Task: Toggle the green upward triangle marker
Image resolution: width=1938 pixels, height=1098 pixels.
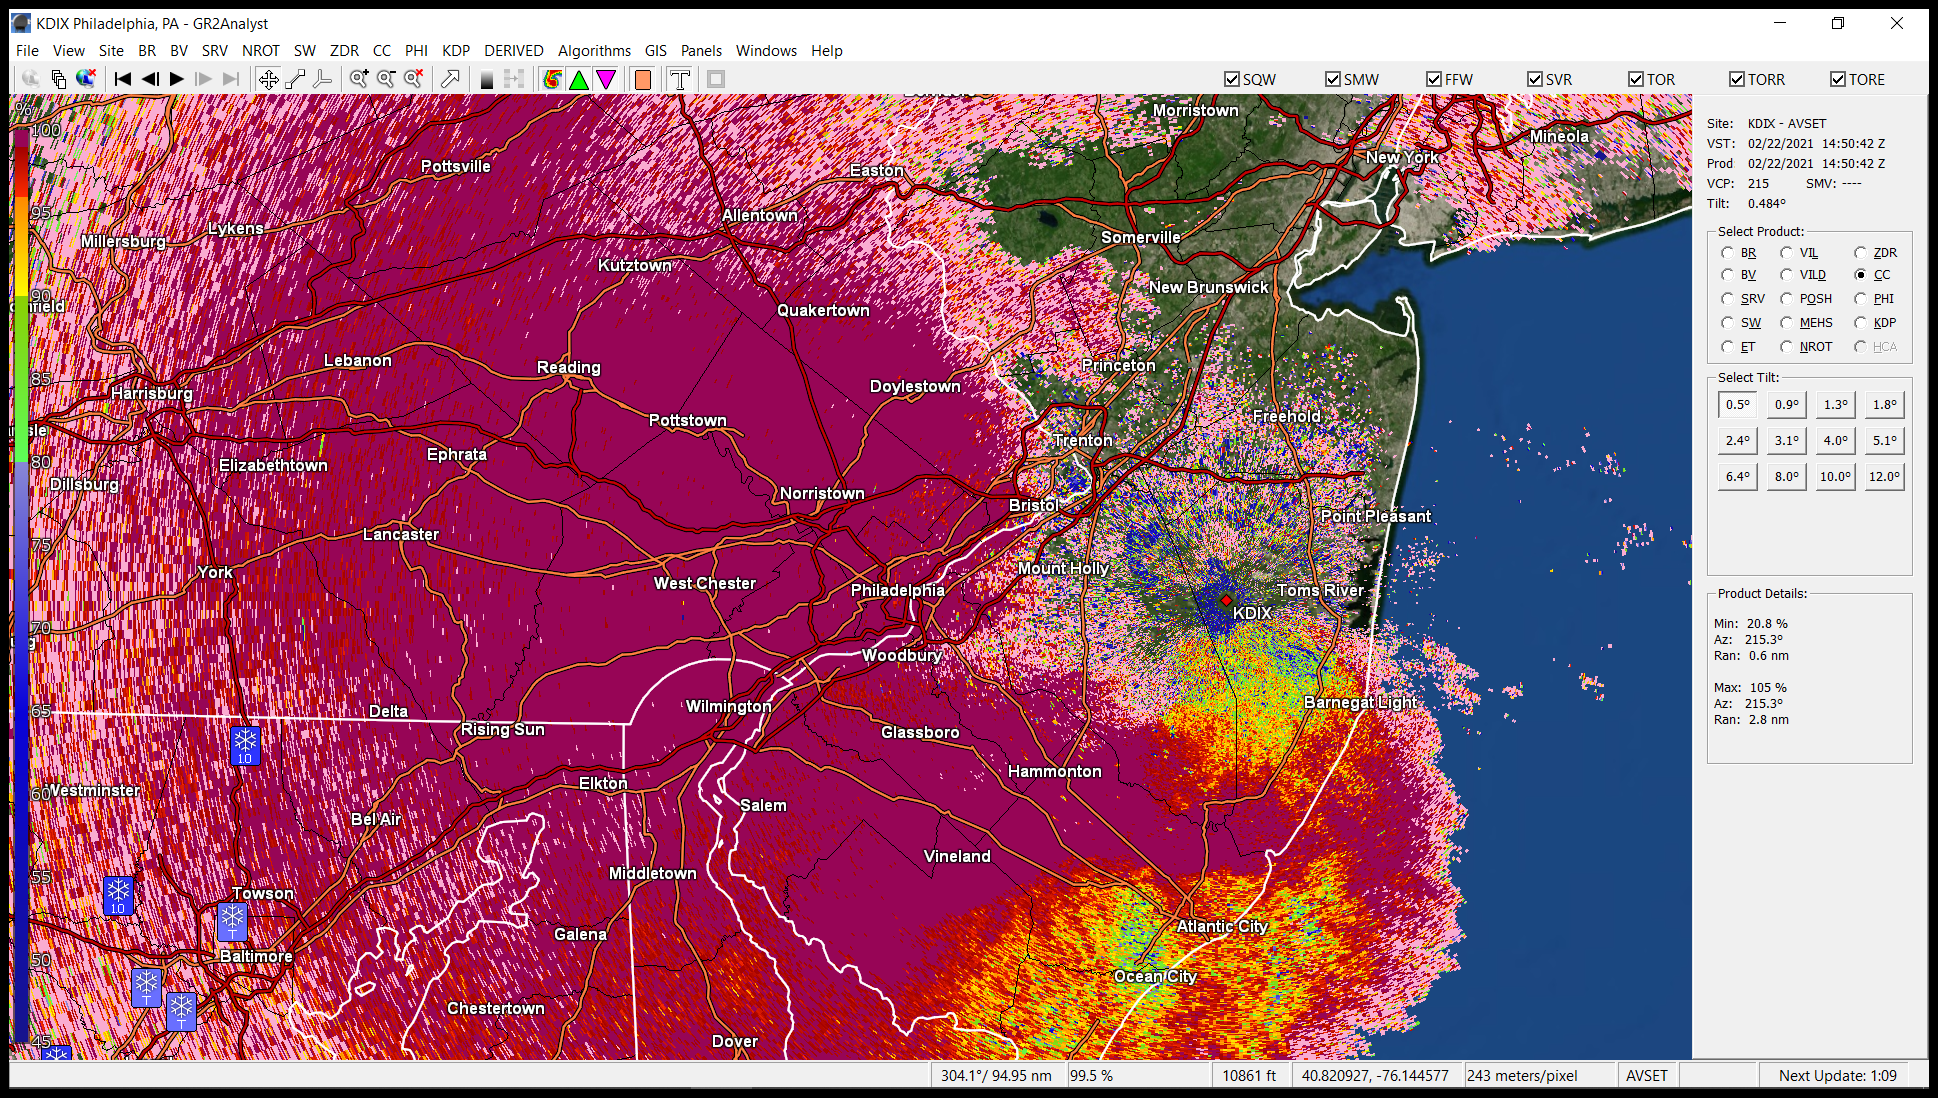Action: pos(579,79)
